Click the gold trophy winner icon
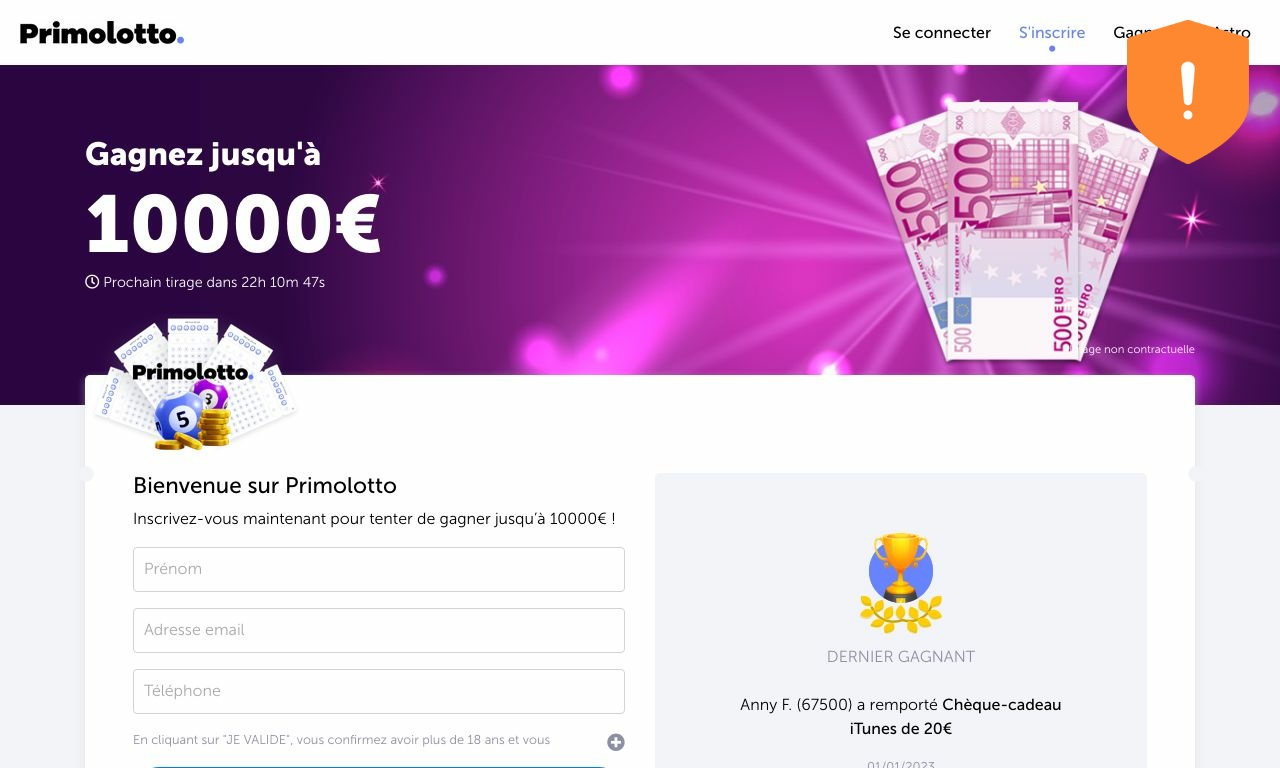Viewport: 1280px width, 768px height. [901, 582]
